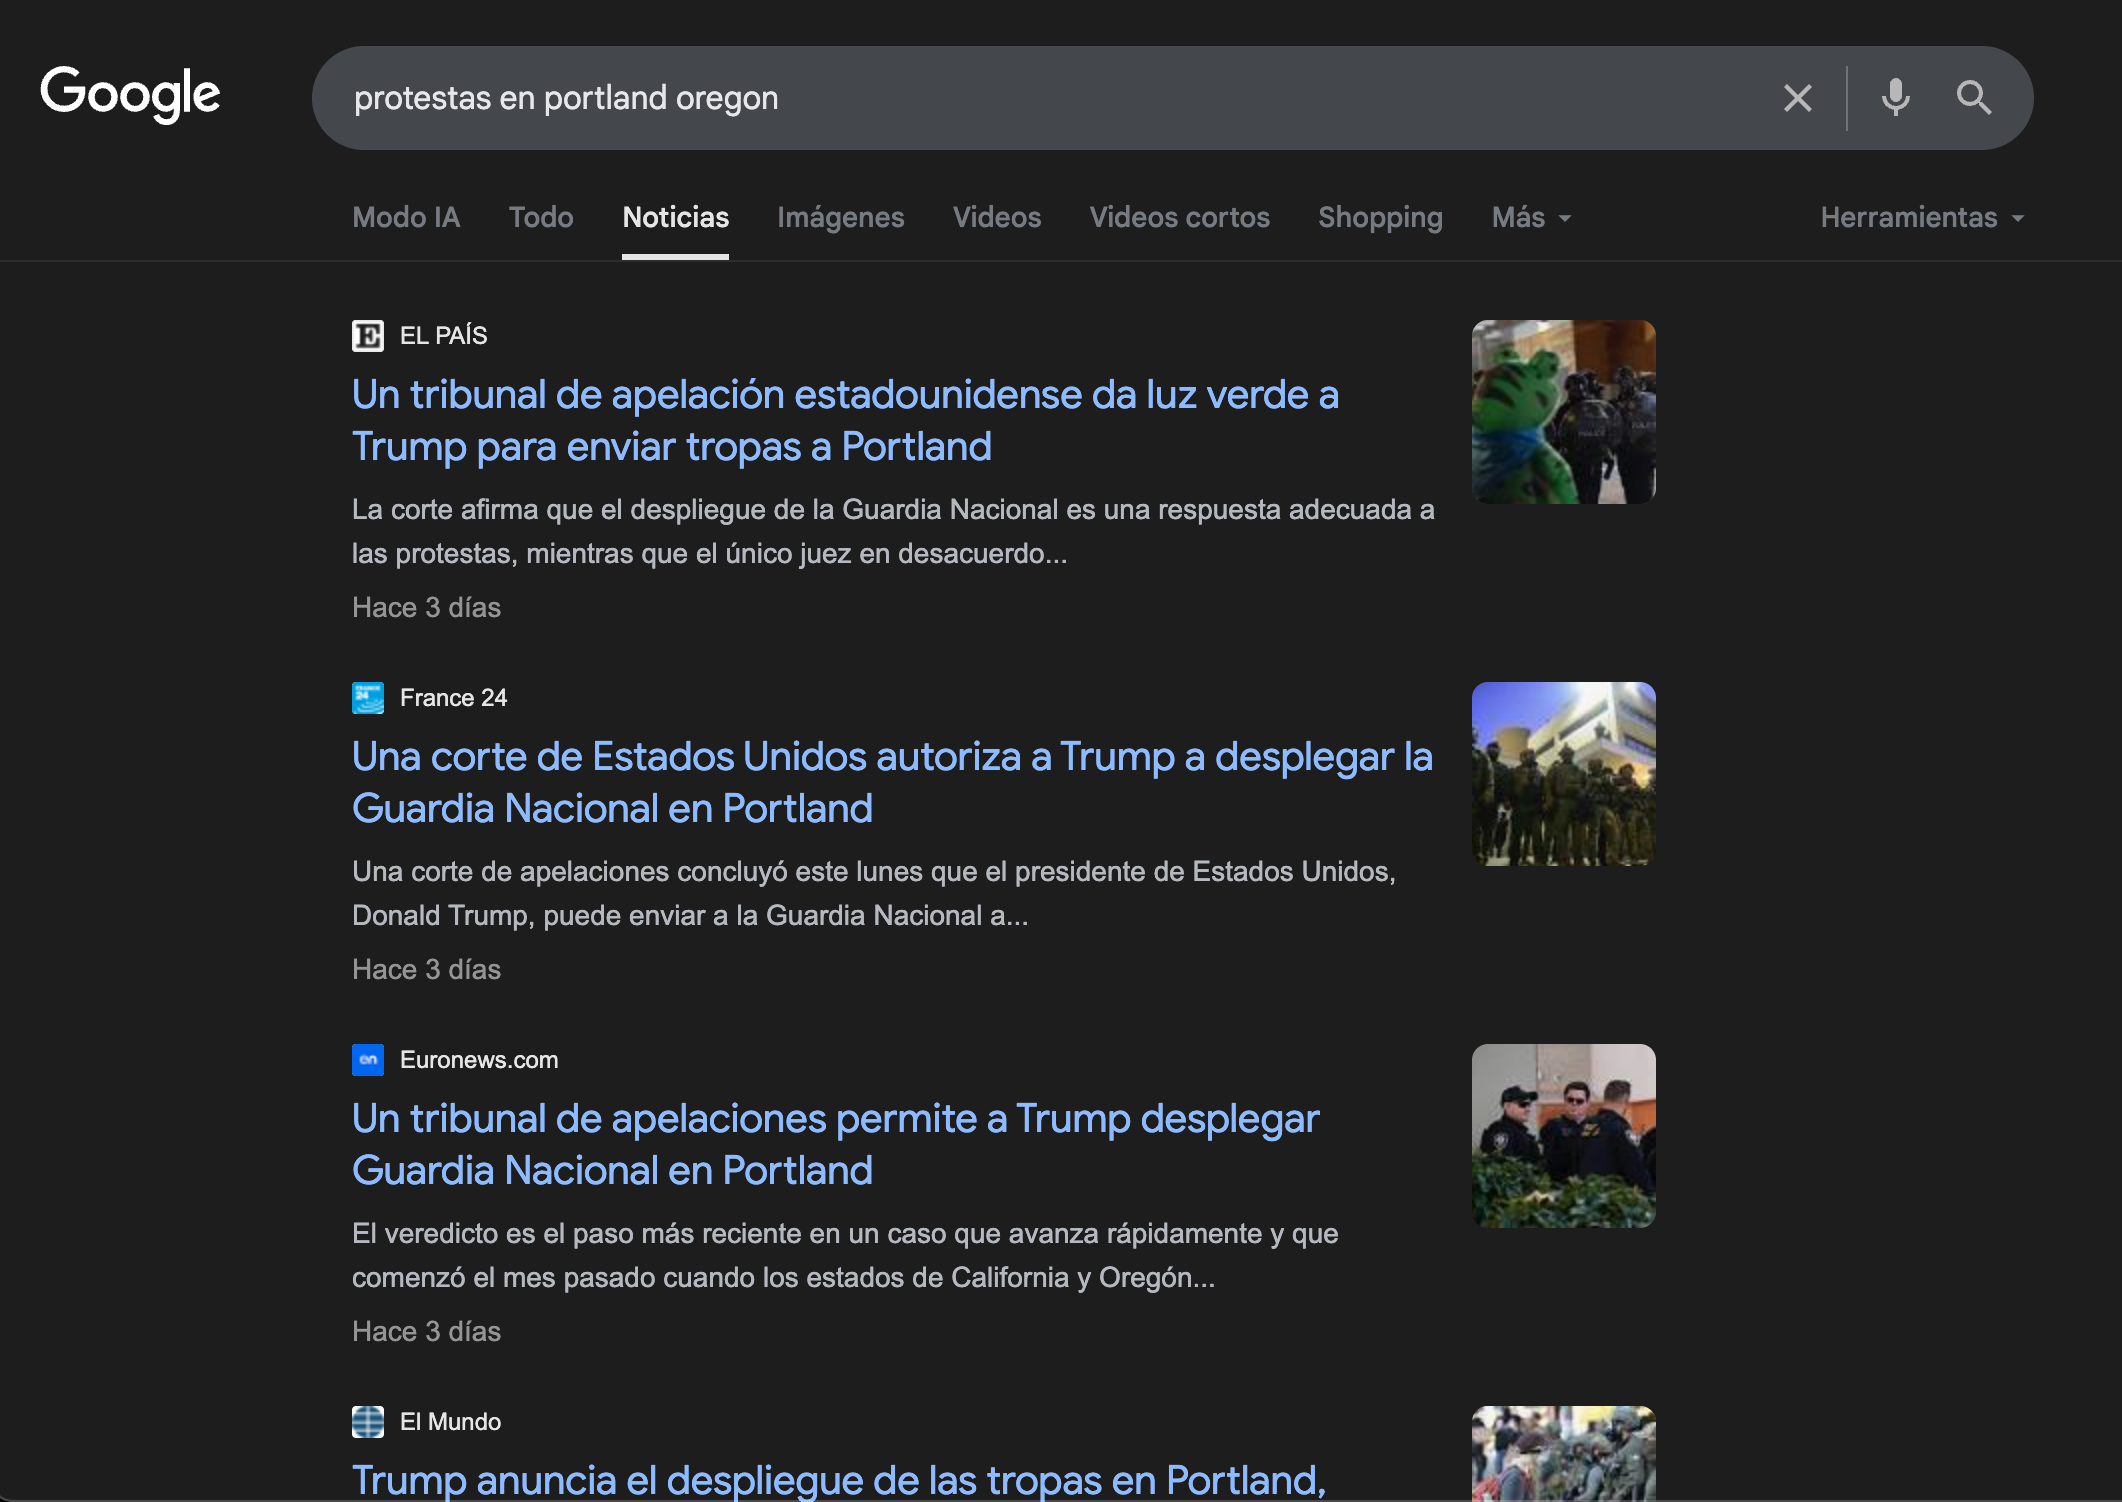Click the El Mundo favicon icon
2122x1502 pixels.
368,1422
